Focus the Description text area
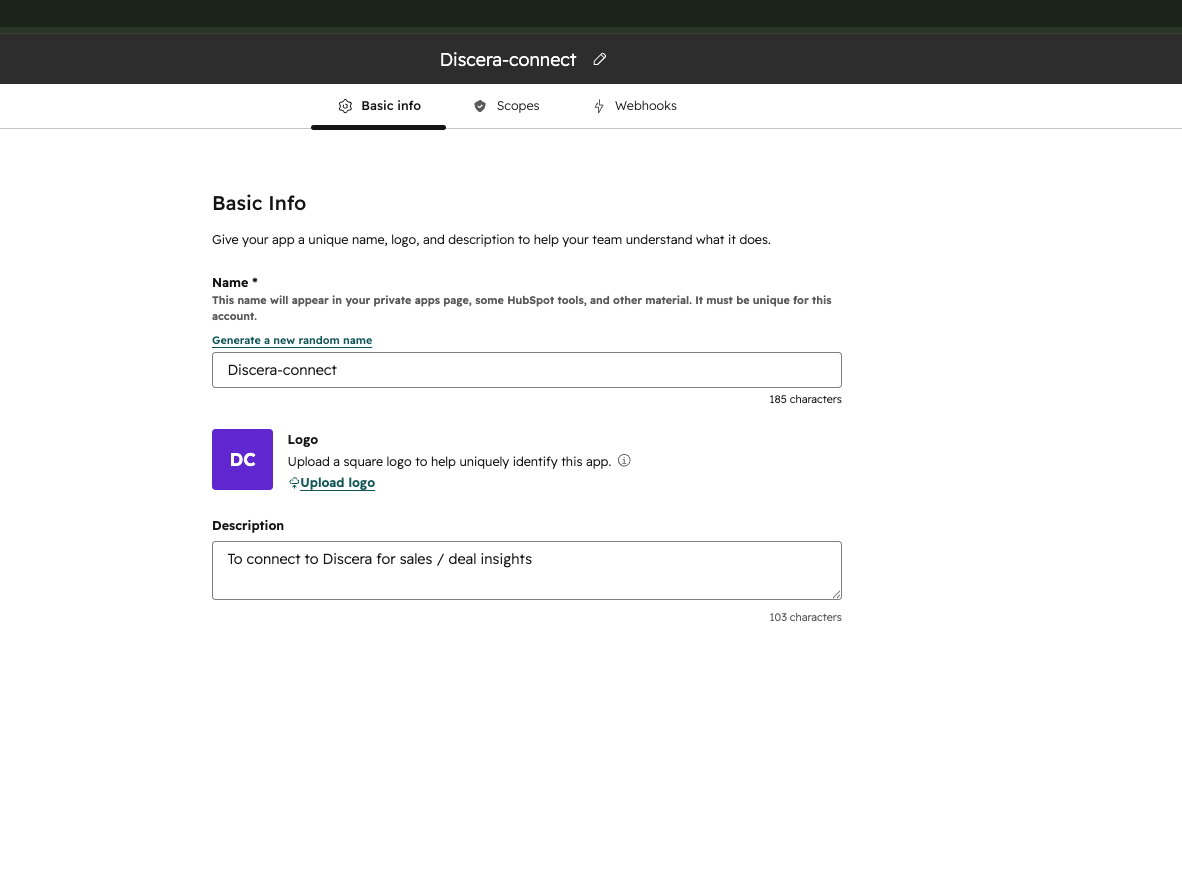 (x=527, y=571)
